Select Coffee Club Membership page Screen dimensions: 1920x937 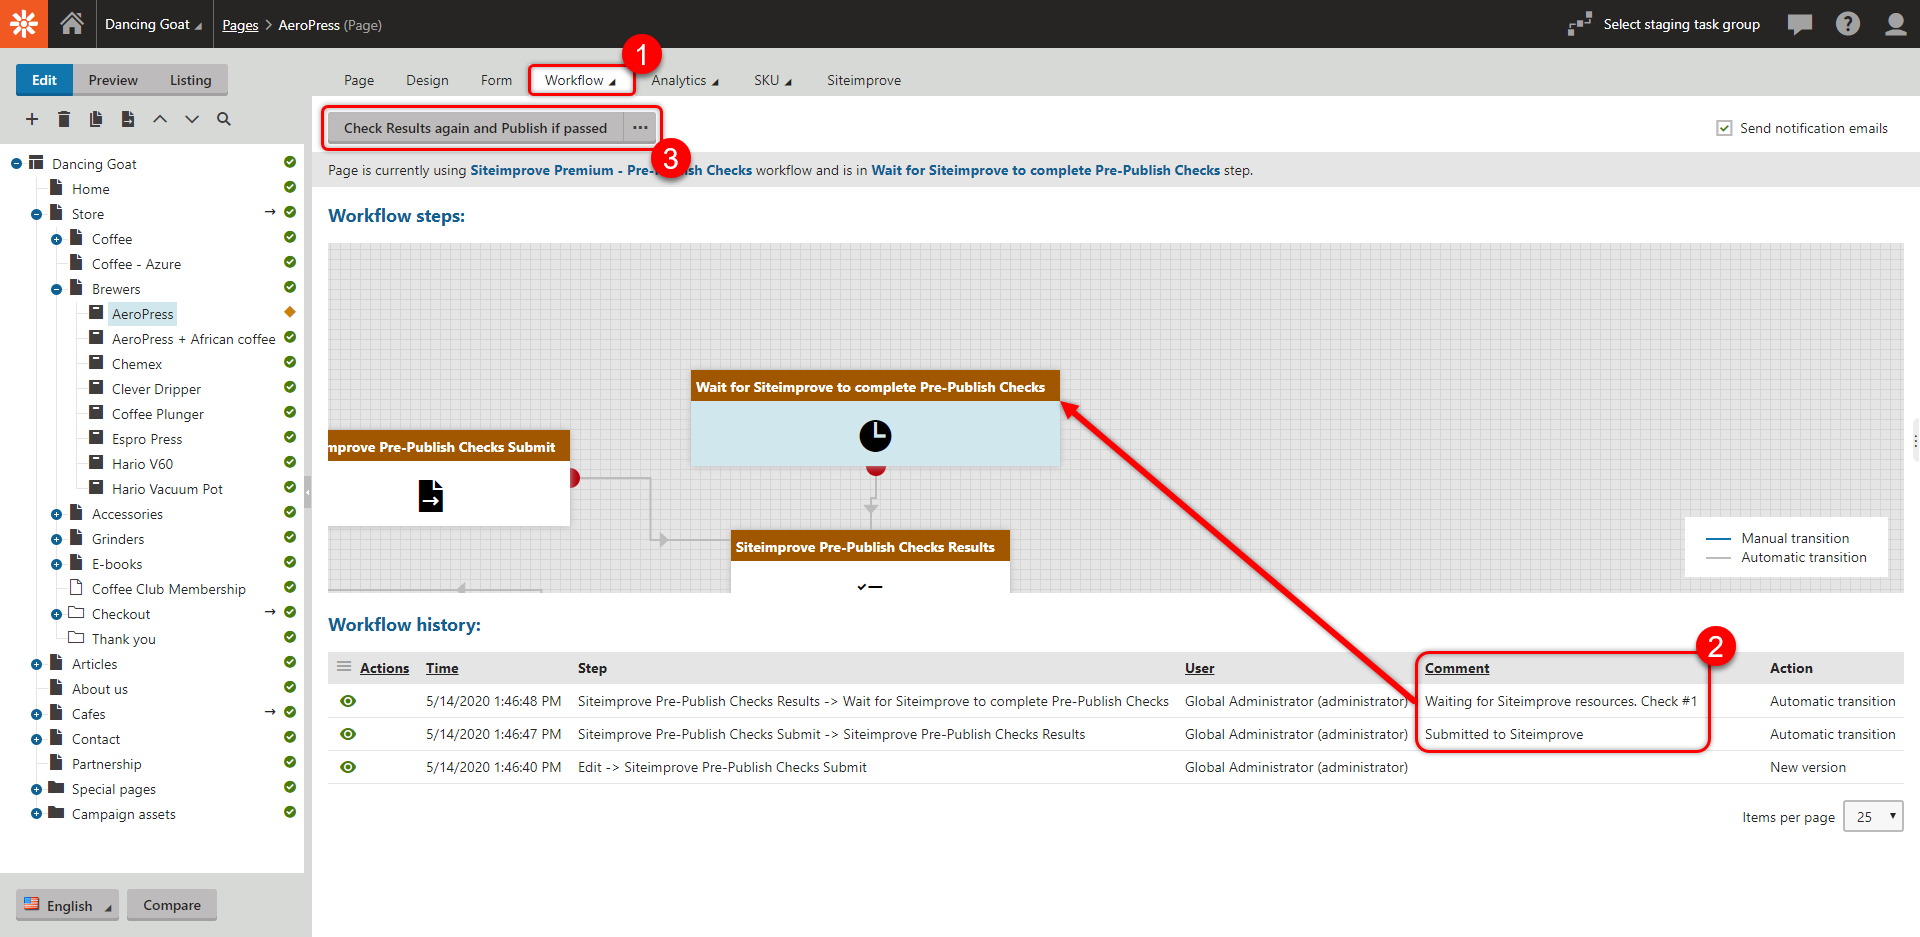click(168, 589)
